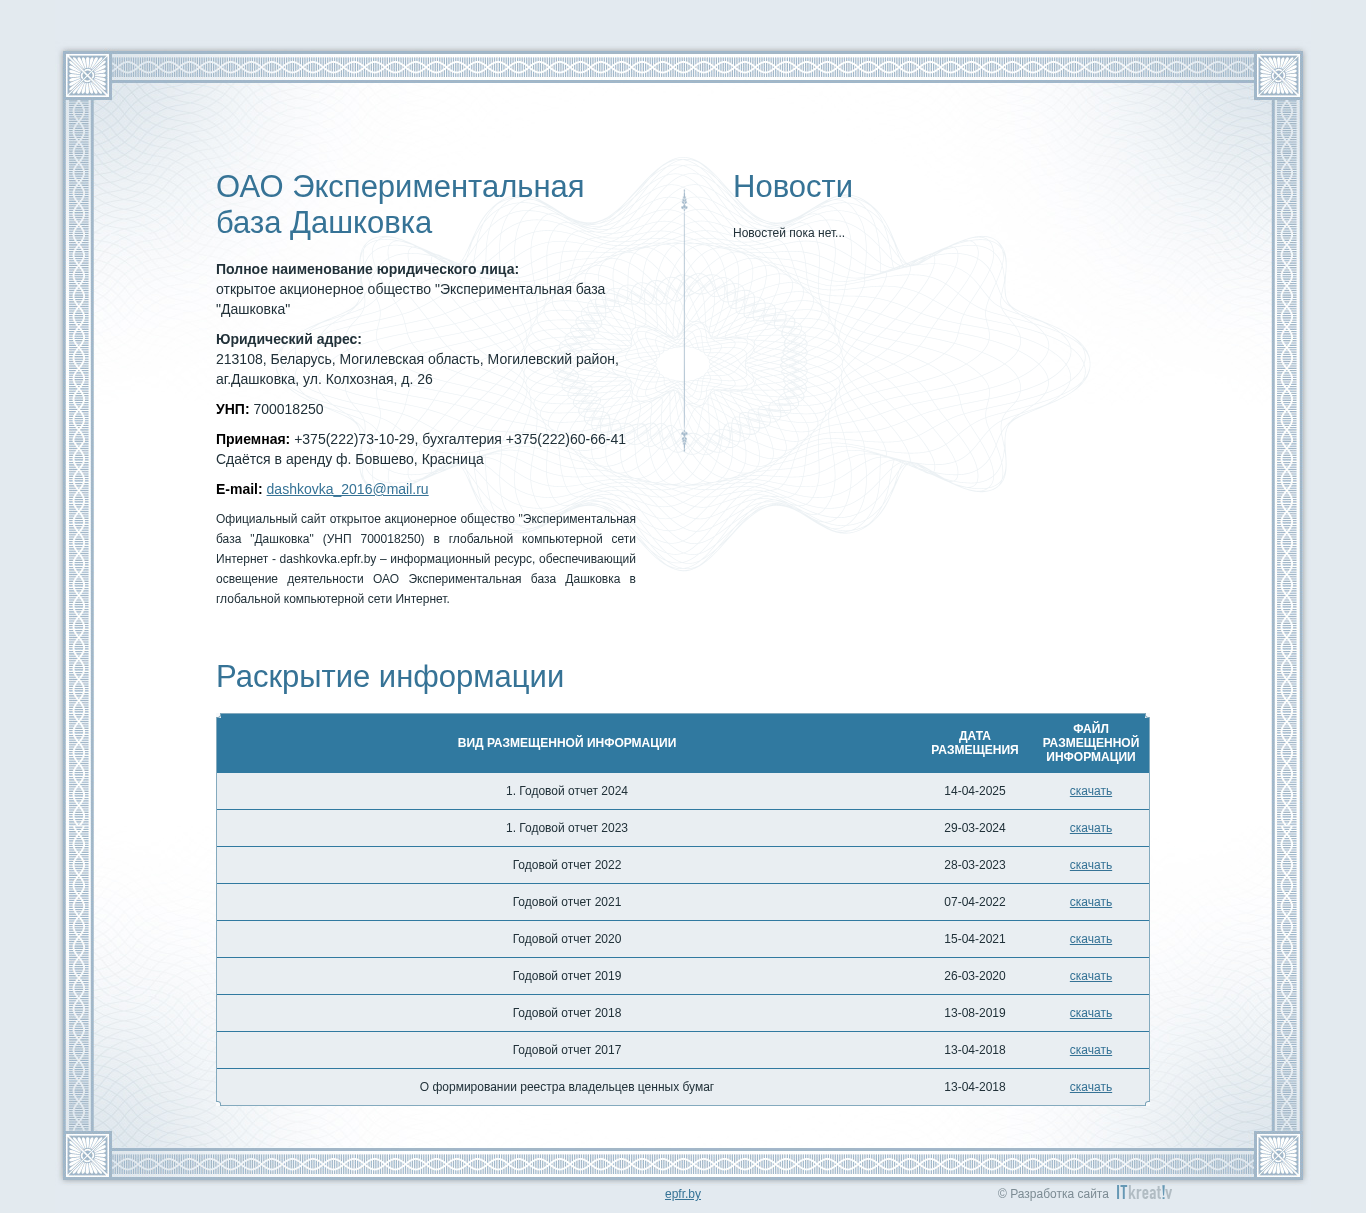Click the ДАТА РАЗМЕЩЕНИЯ column header
This screenshot has height=1213, width=1366.
click(975, 743)
